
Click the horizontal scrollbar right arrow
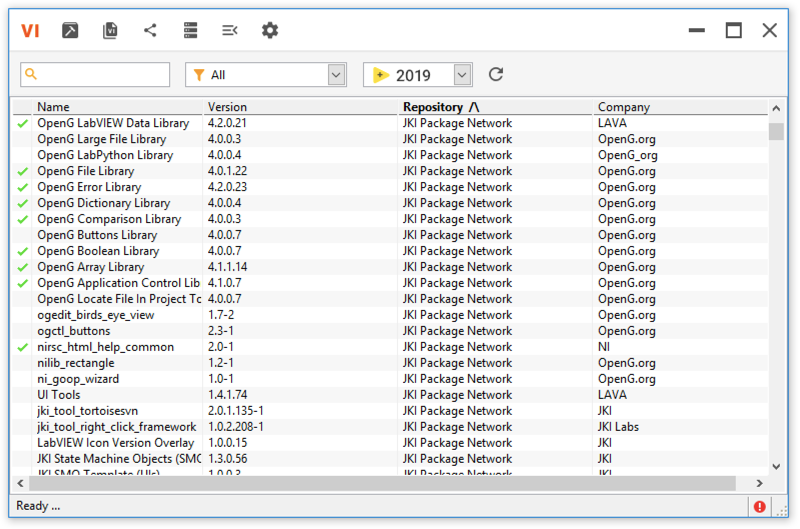pyautogui.click(x=759, y=483)
